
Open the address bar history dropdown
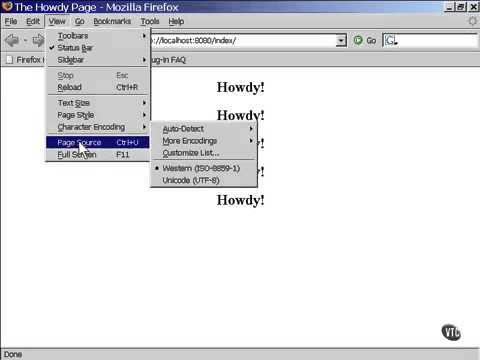[341, 40]
